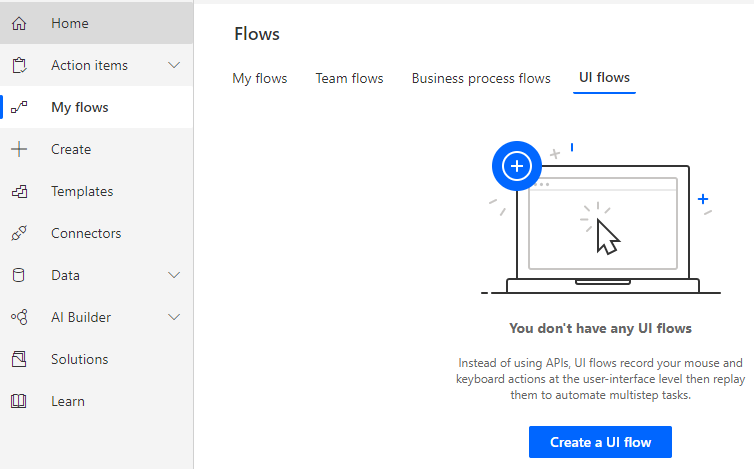Expand the AI Builder chevron
The height and width of the screenshot is (469, 754).
click(x=174, y=317)
